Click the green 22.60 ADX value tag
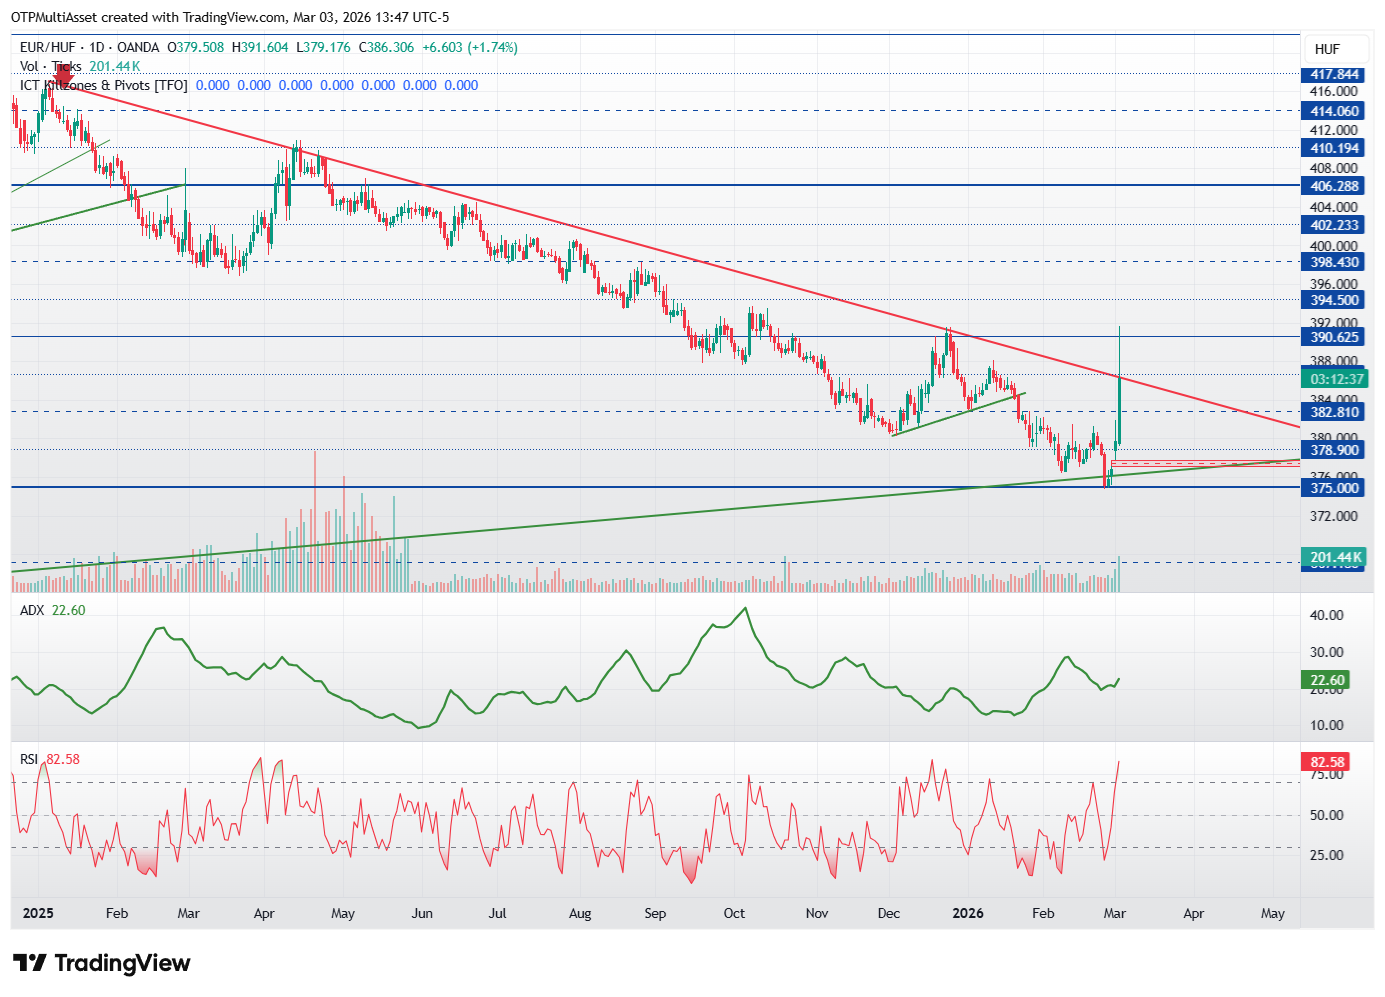Viewport: 1385px width, 997px height. click(x=1328, y=680)
